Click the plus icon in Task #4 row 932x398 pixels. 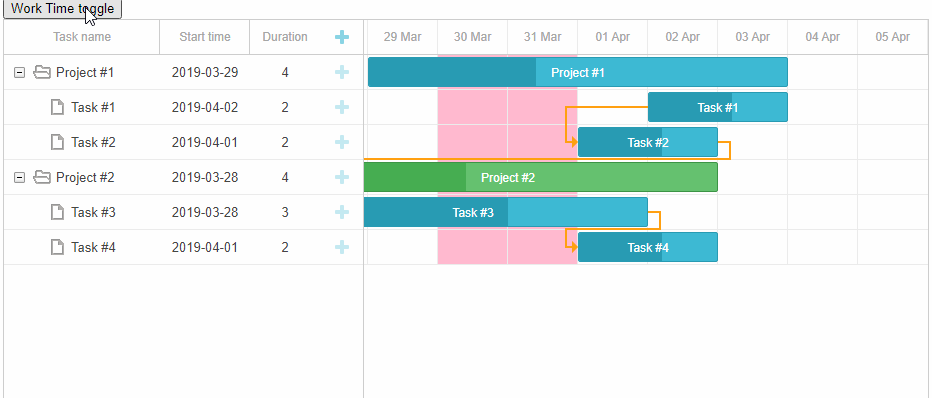tap(342, 247)
